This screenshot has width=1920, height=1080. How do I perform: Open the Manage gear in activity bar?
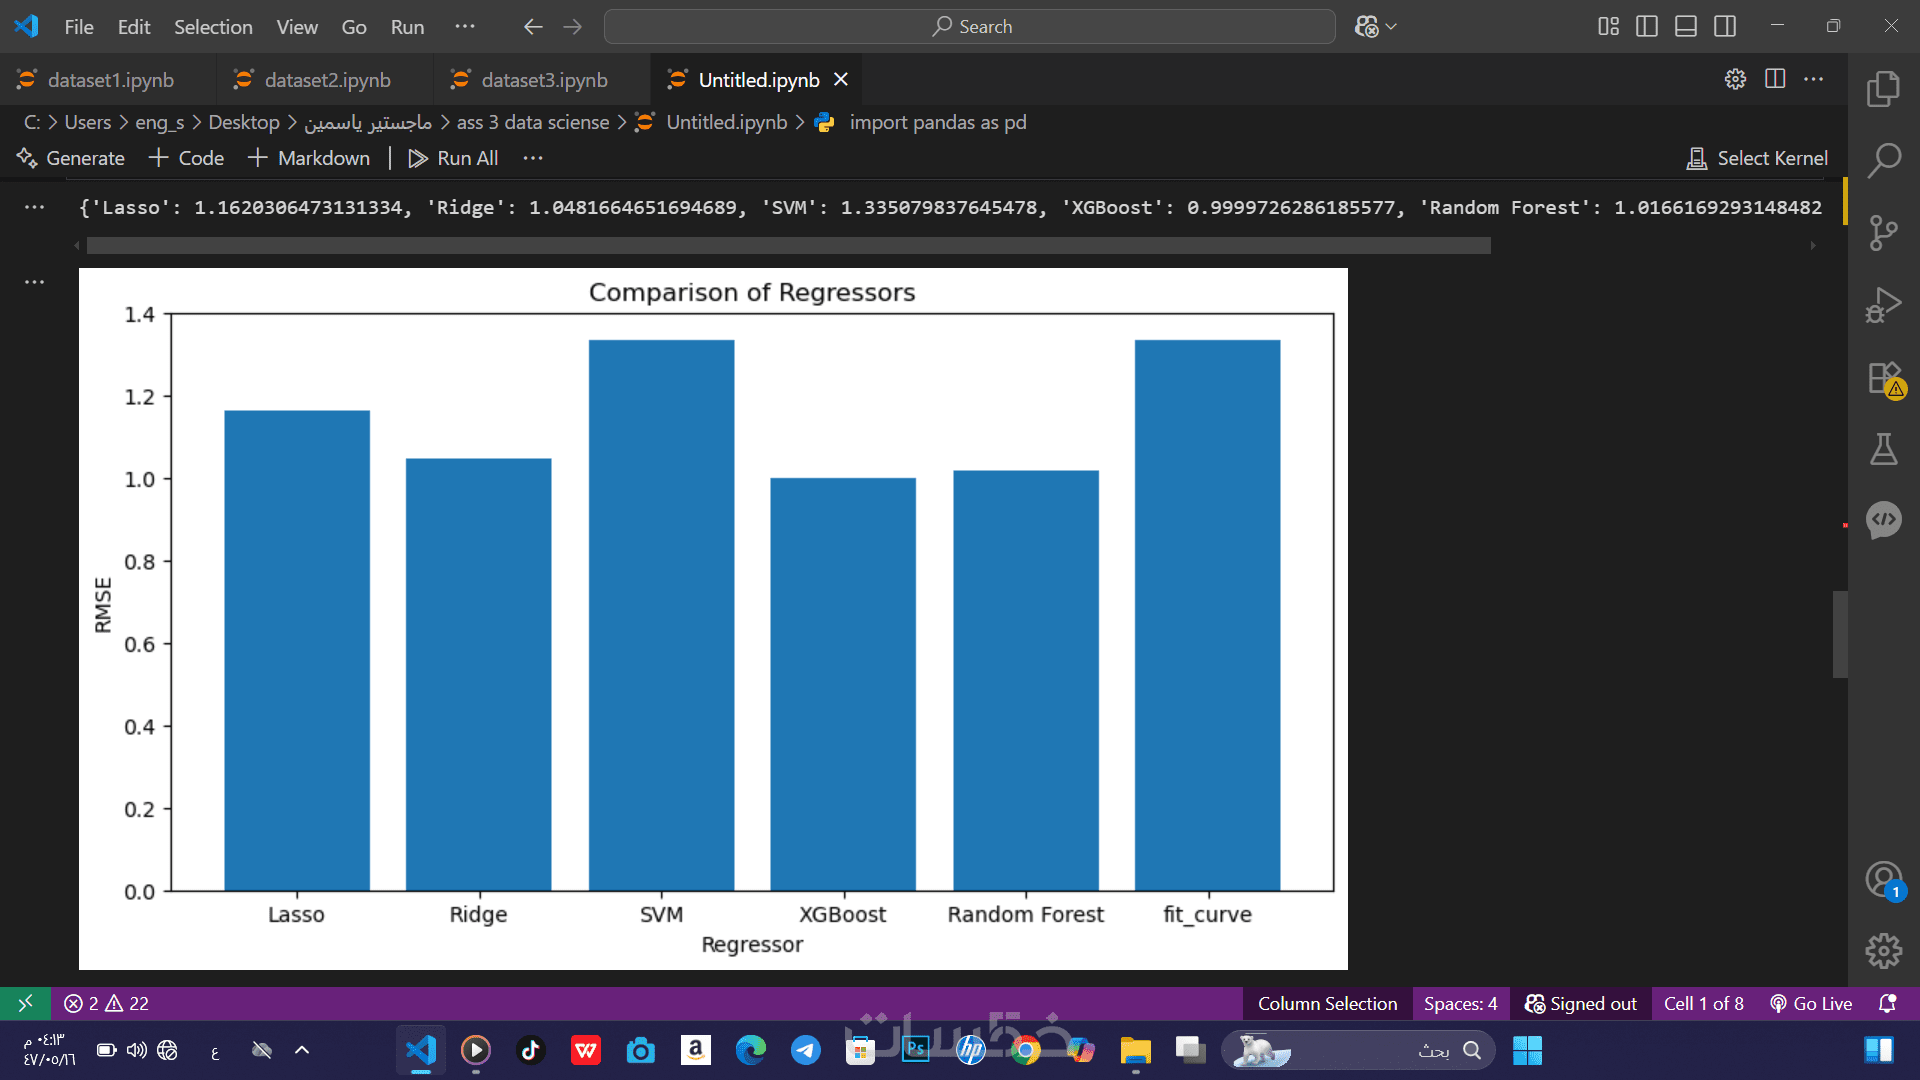[x=1883, y=951]
